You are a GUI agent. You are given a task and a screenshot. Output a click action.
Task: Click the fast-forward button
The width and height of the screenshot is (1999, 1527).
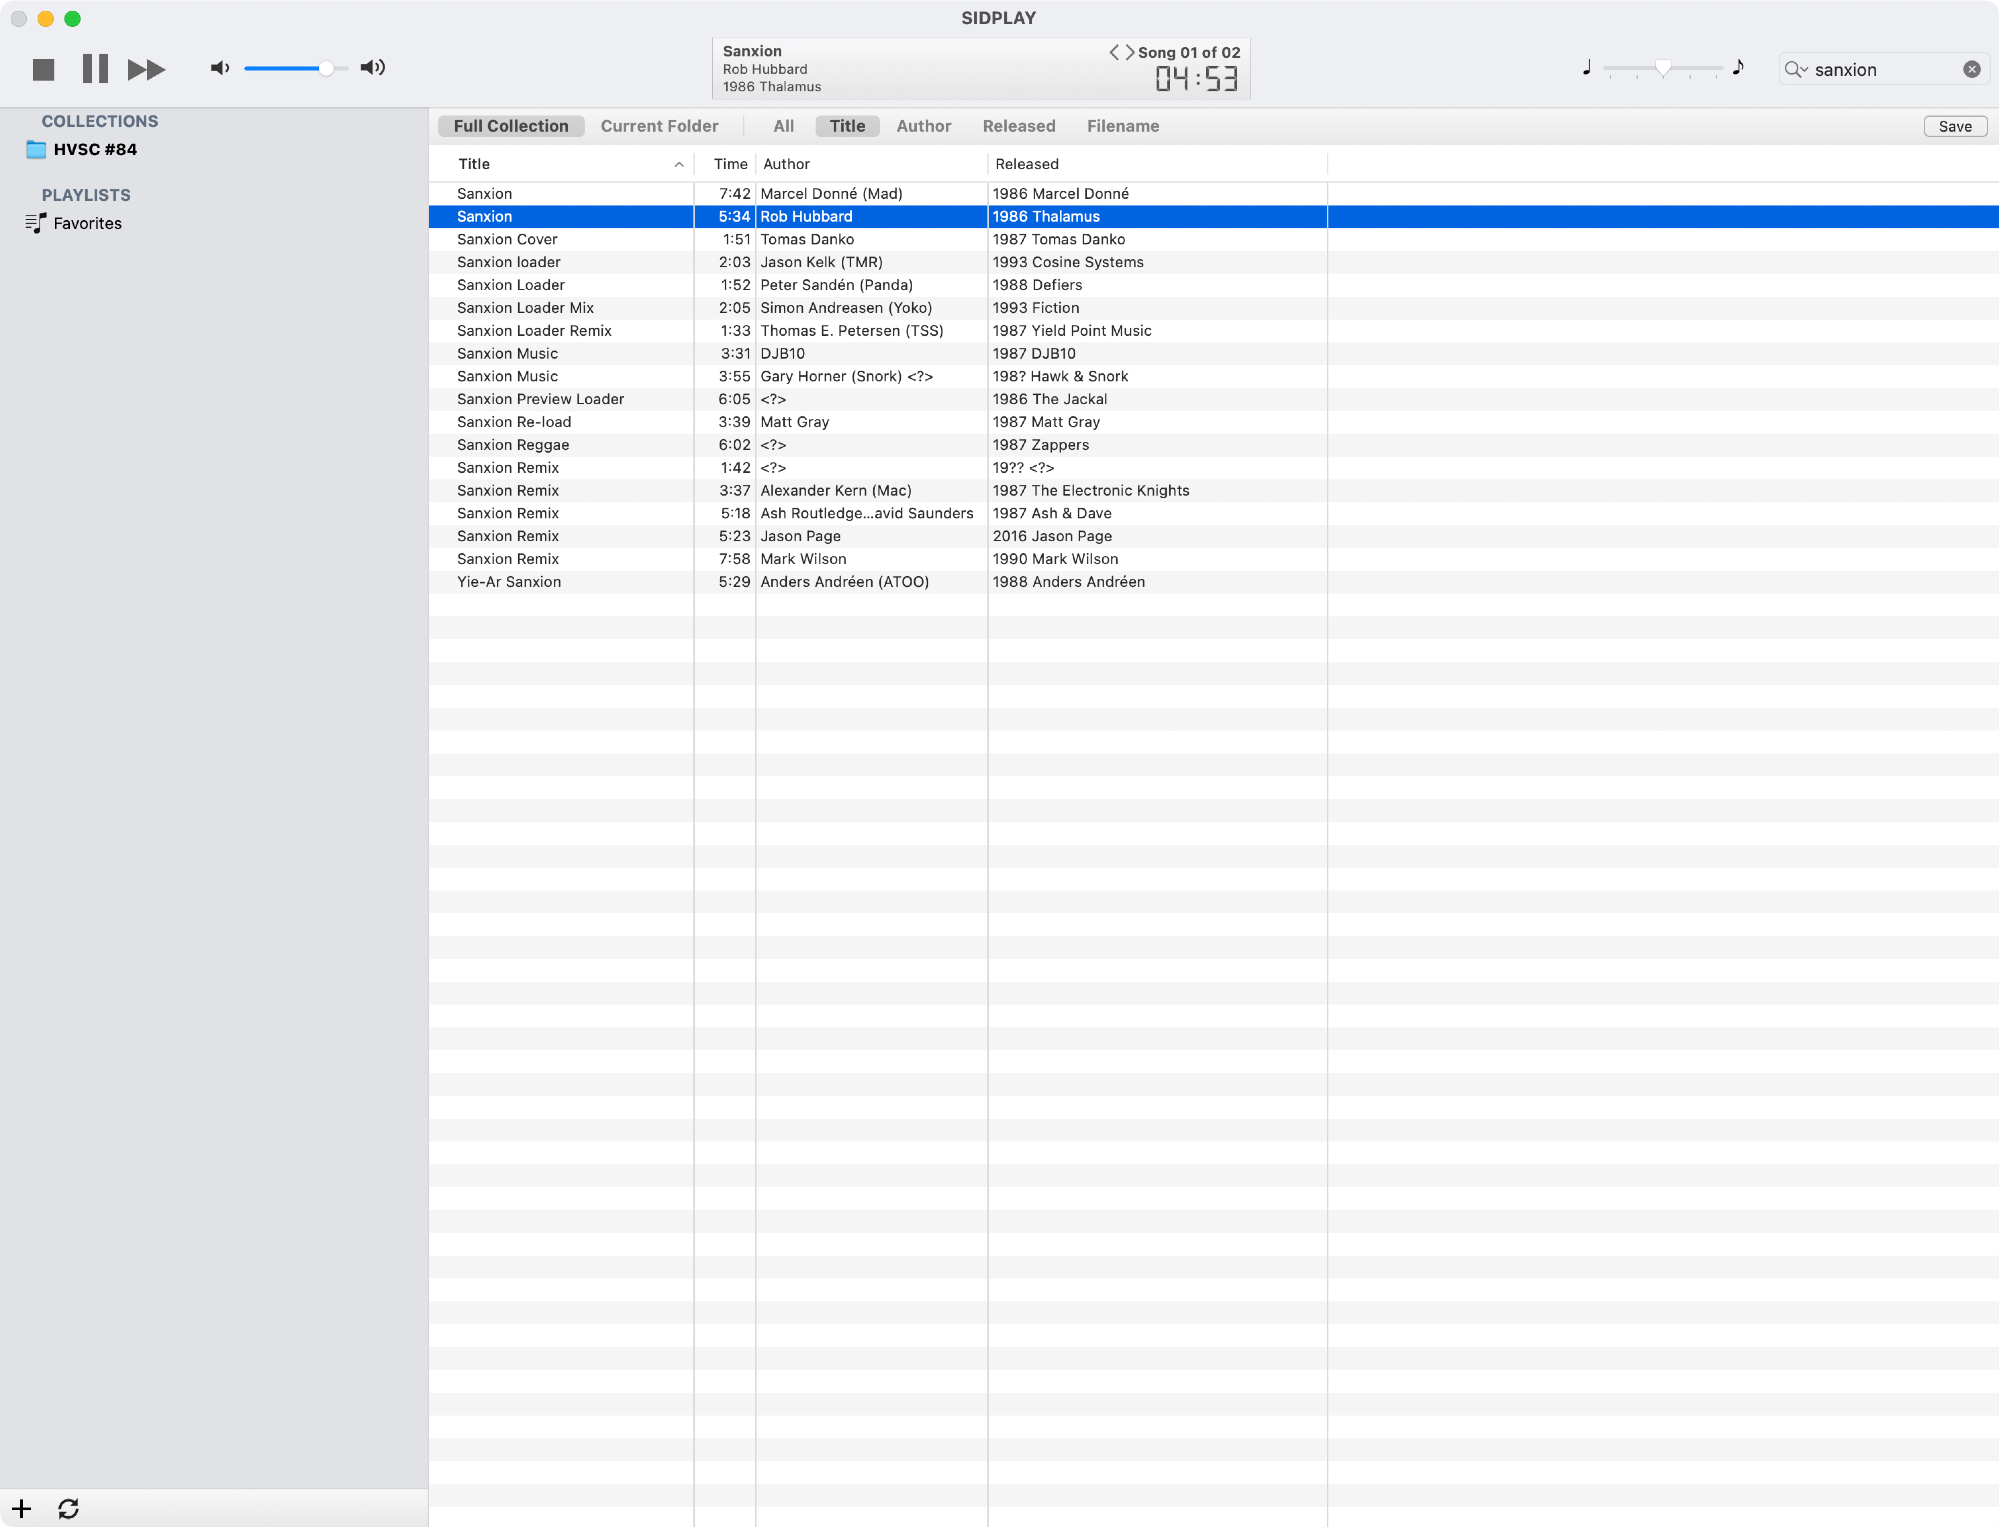[146, 69]
